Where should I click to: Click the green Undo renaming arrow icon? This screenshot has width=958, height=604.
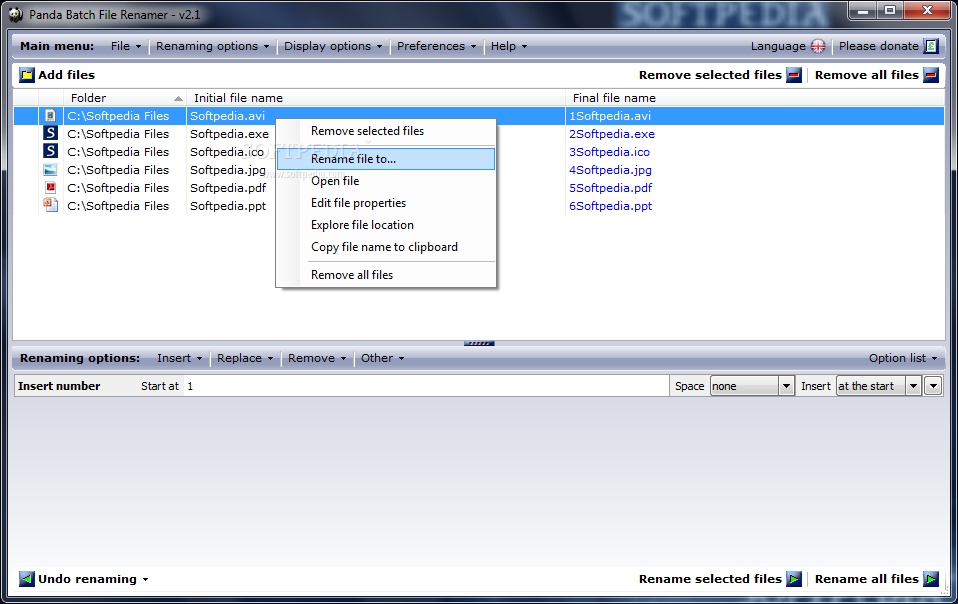27,579
